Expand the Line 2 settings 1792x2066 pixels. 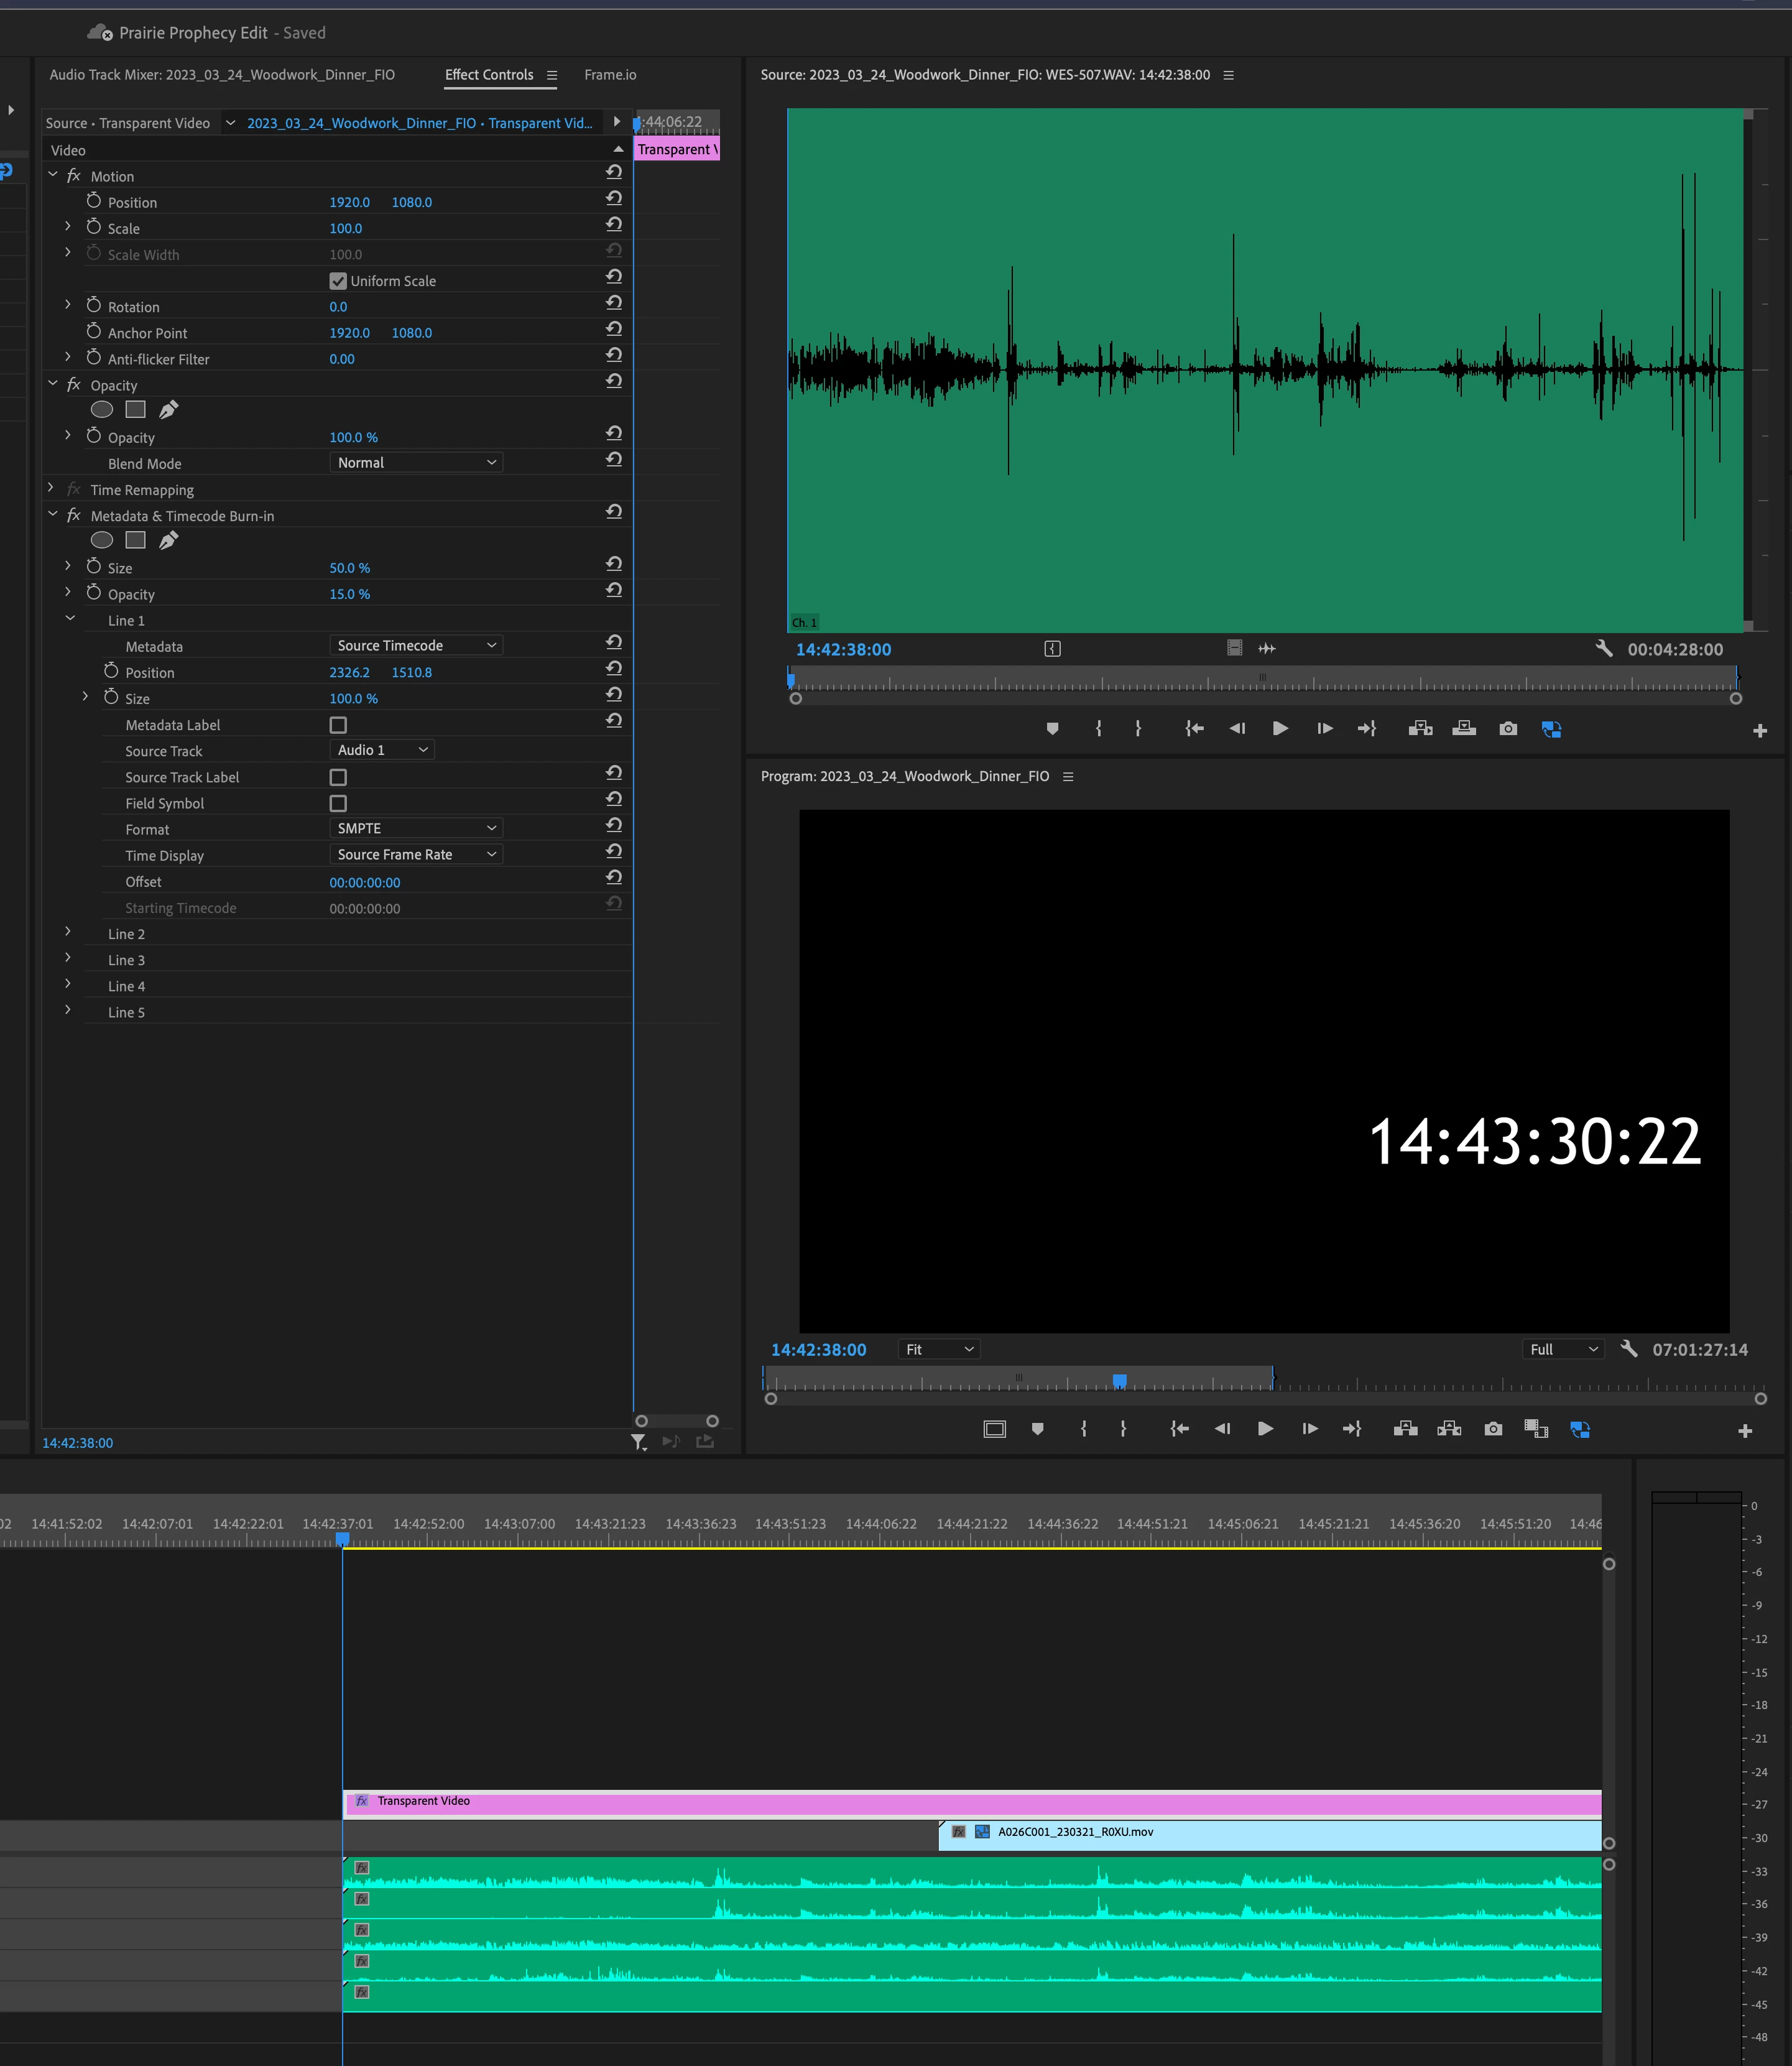(68, 932)
